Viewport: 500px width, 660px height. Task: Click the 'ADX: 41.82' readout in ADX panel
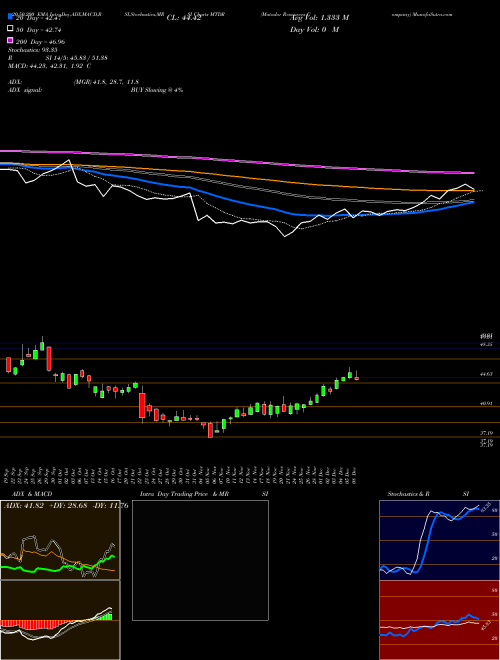tap(24, 506)
